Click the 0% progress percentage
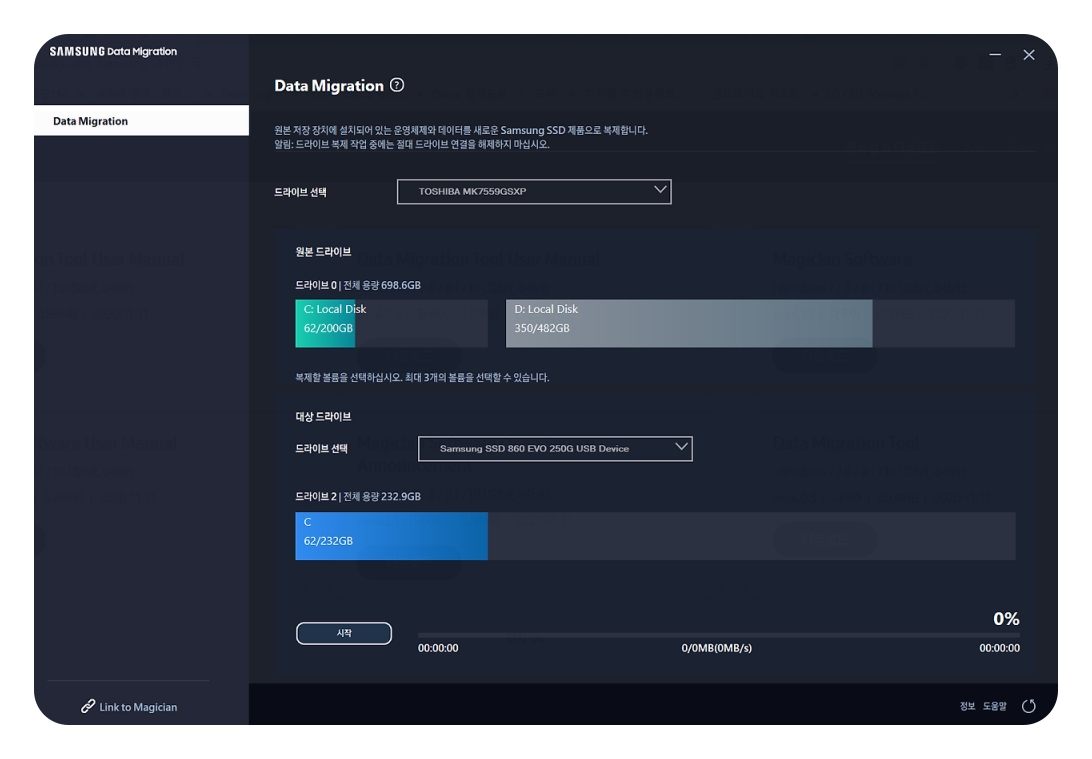 click(x=1006, y=618)
